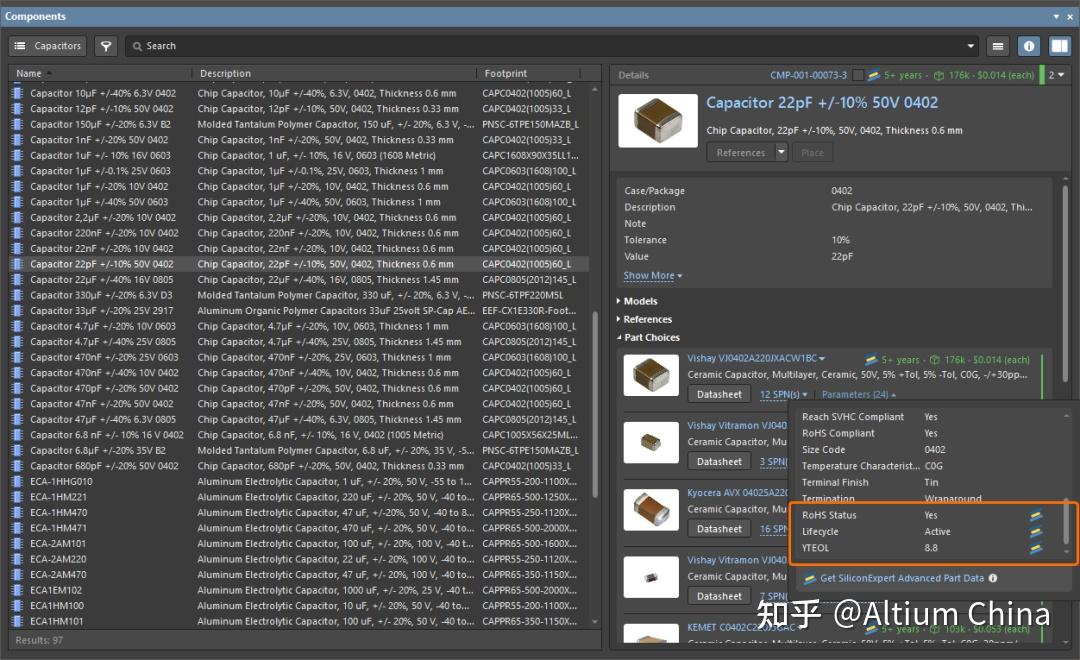Click the KEMET C0402C part link
Viewport: 1080px width, 660px height.
point(740,628)
